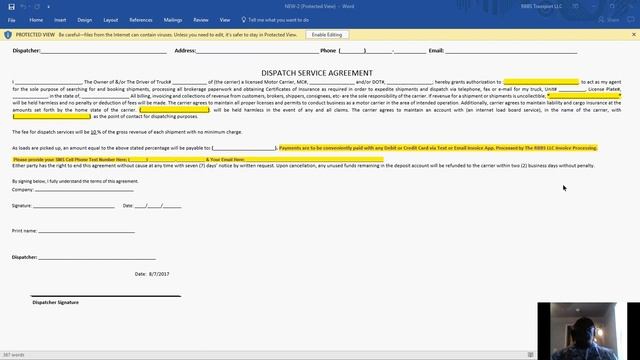Click the Share button
The width and height of the screenshot is (640, 360).
[x=609, y=20]
